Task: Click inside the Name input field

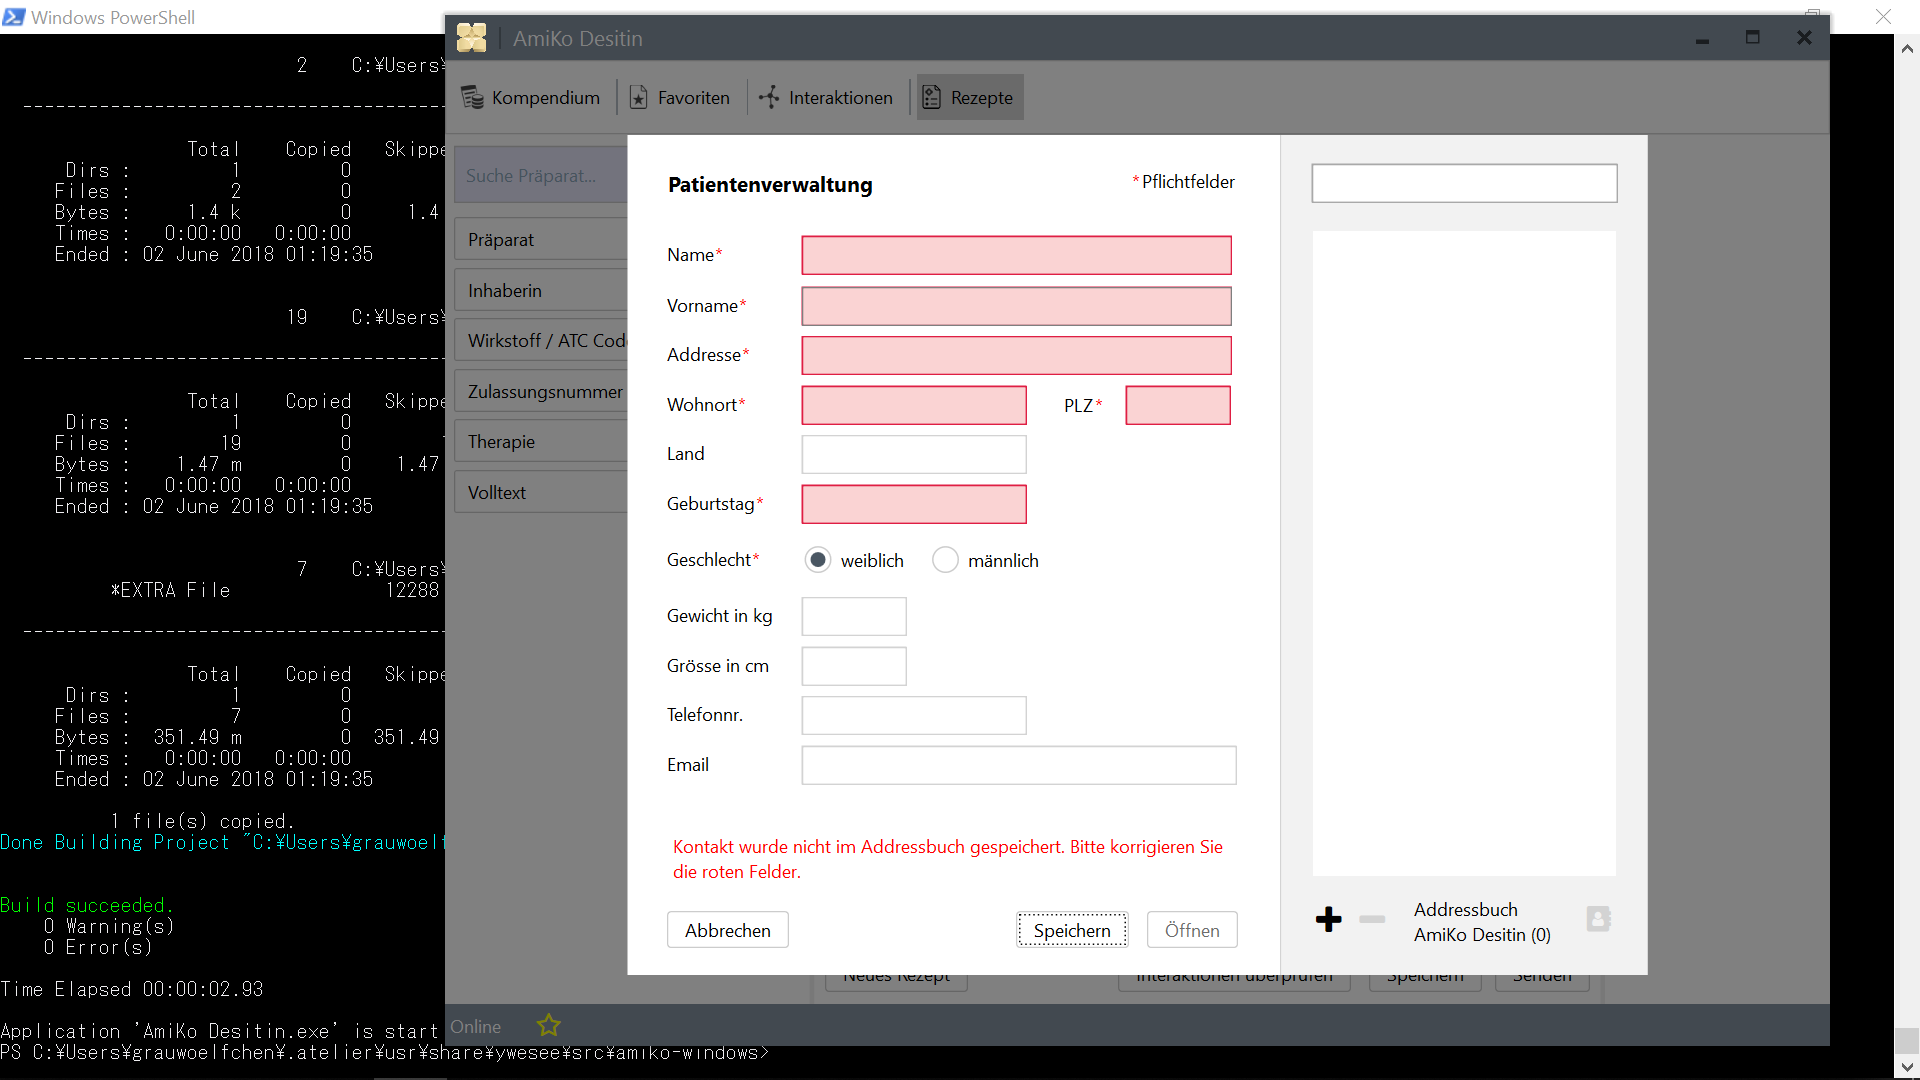Action: coord(1015,255)
